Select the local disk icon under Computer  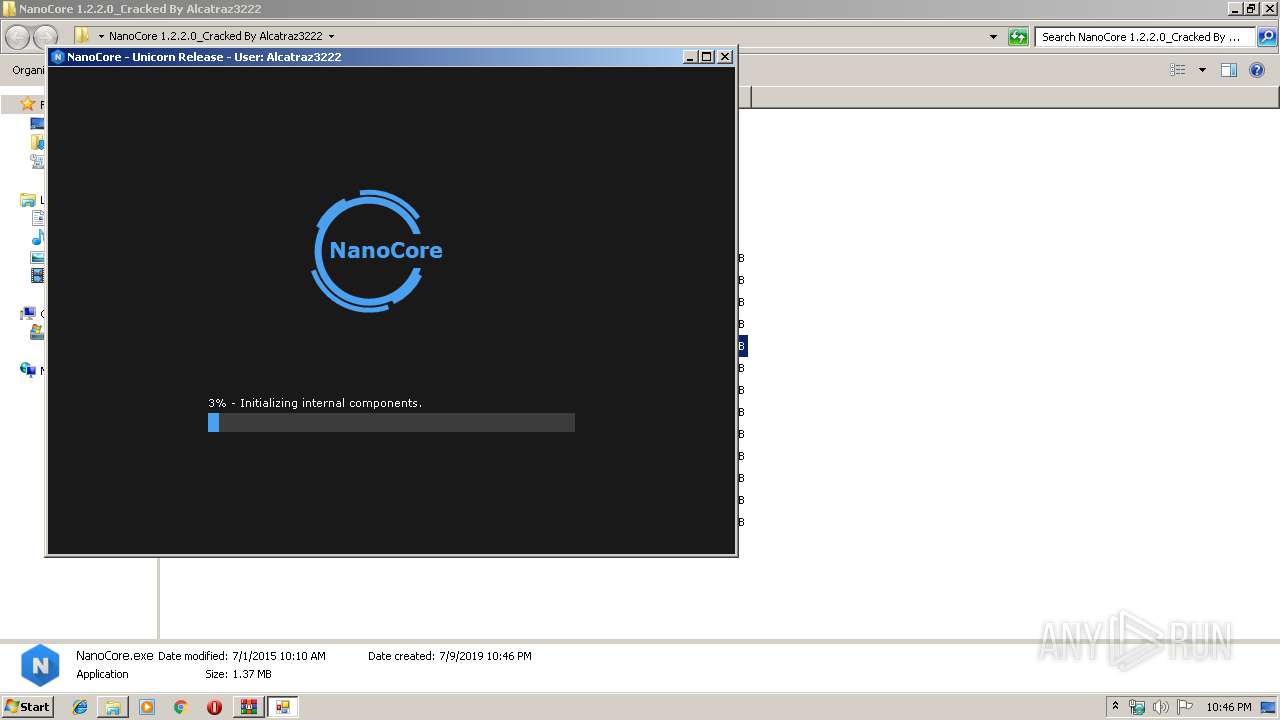coord(38,331)
